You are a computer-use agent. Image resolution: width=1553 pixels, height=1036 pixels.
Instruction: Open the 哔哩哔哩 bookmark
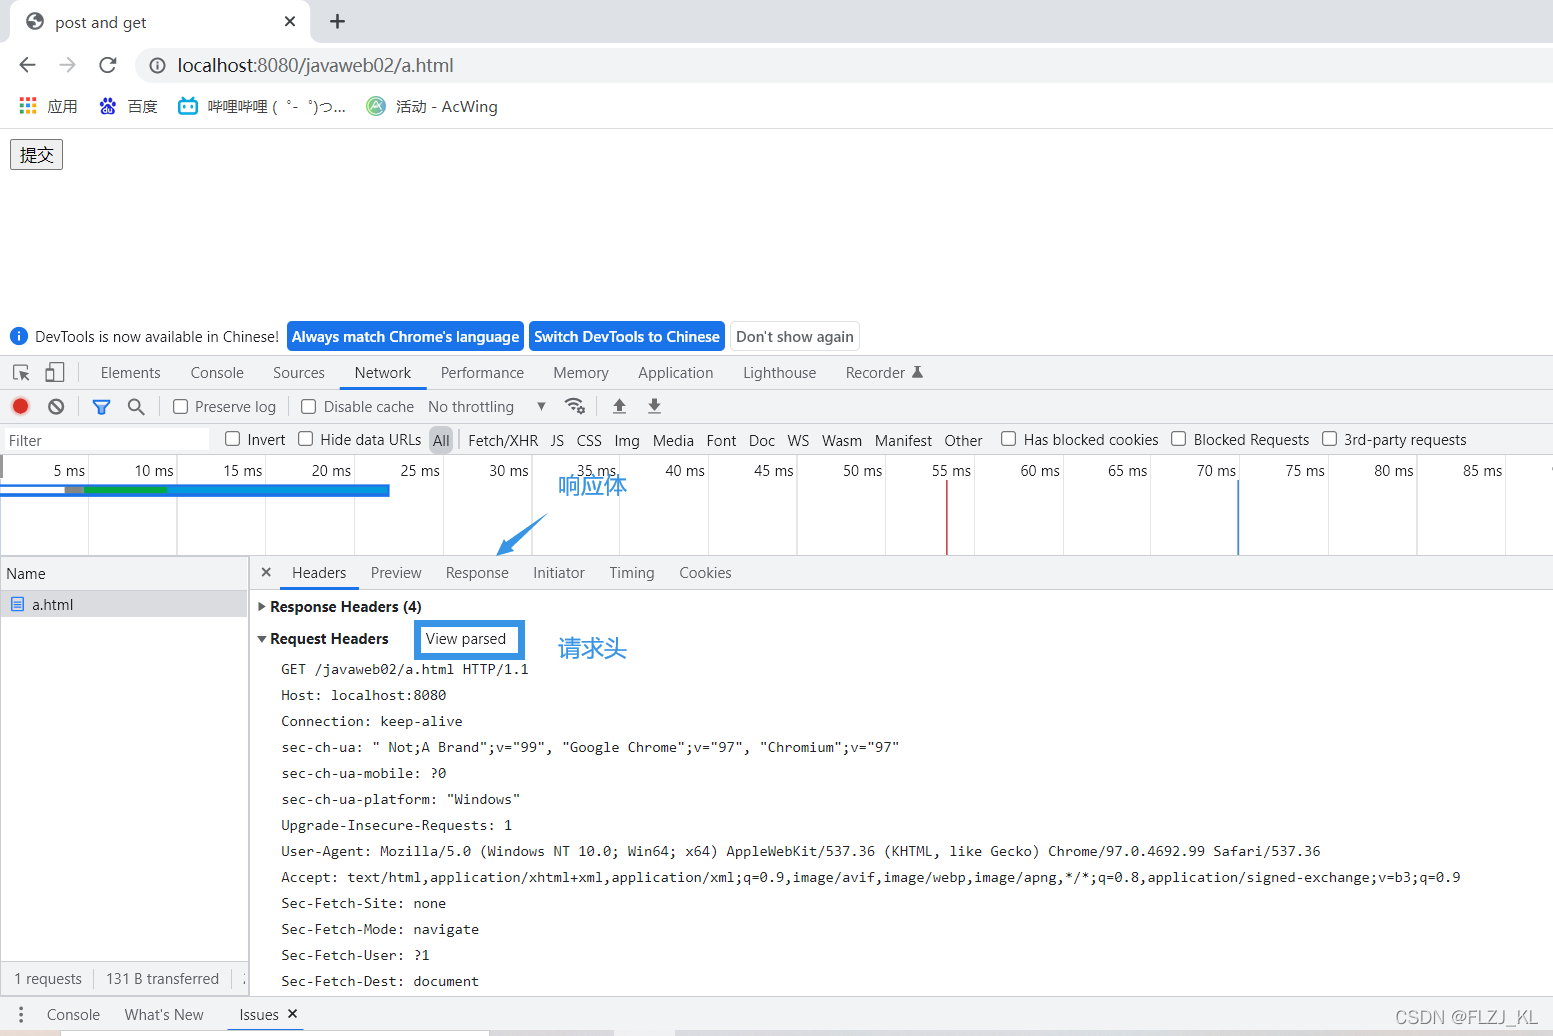click(262, 106)
